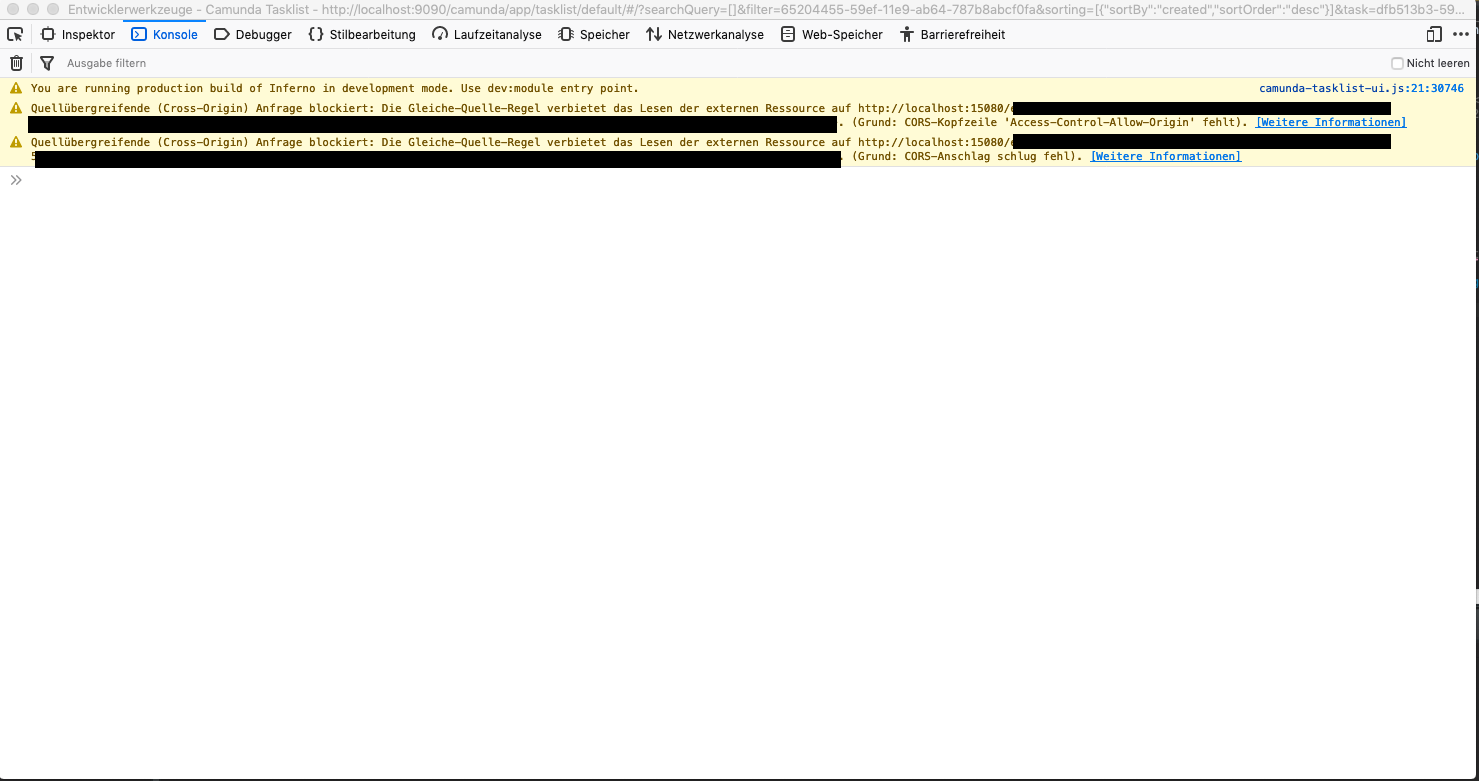Open the Web-Speicher tab
Screen dimensions: 1479x781
point(832,34)
